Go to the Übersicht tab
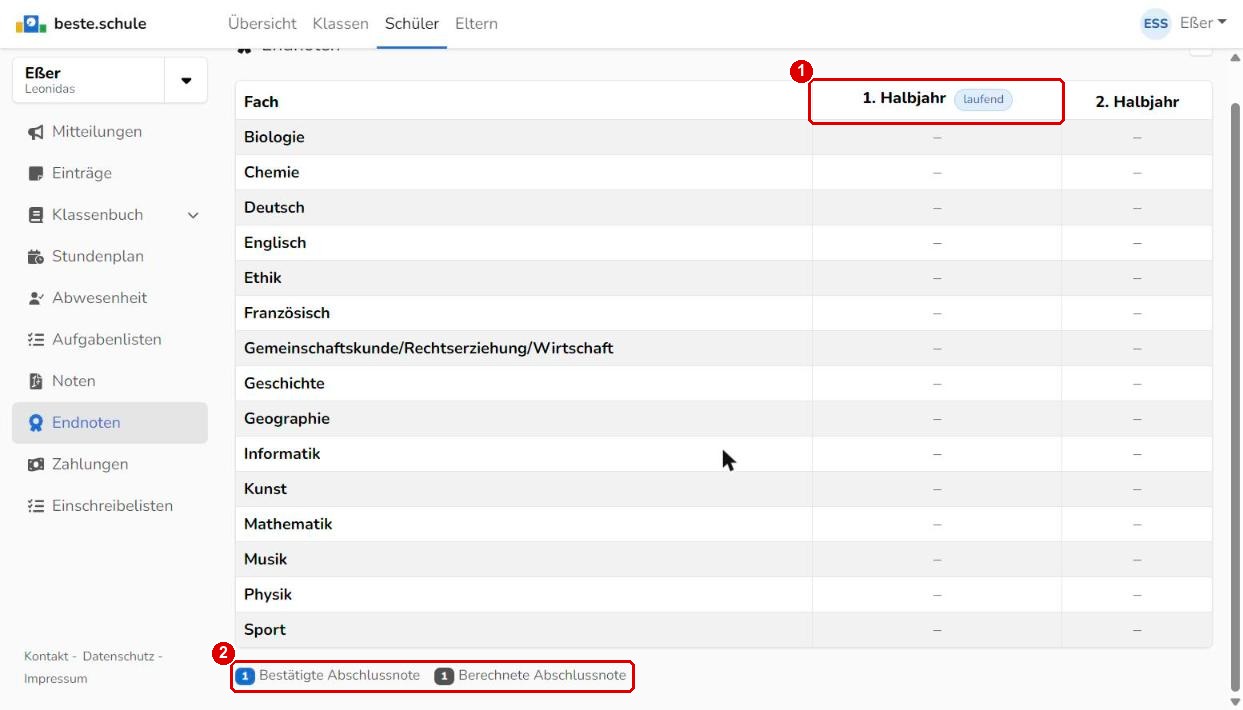 (262, 23)
